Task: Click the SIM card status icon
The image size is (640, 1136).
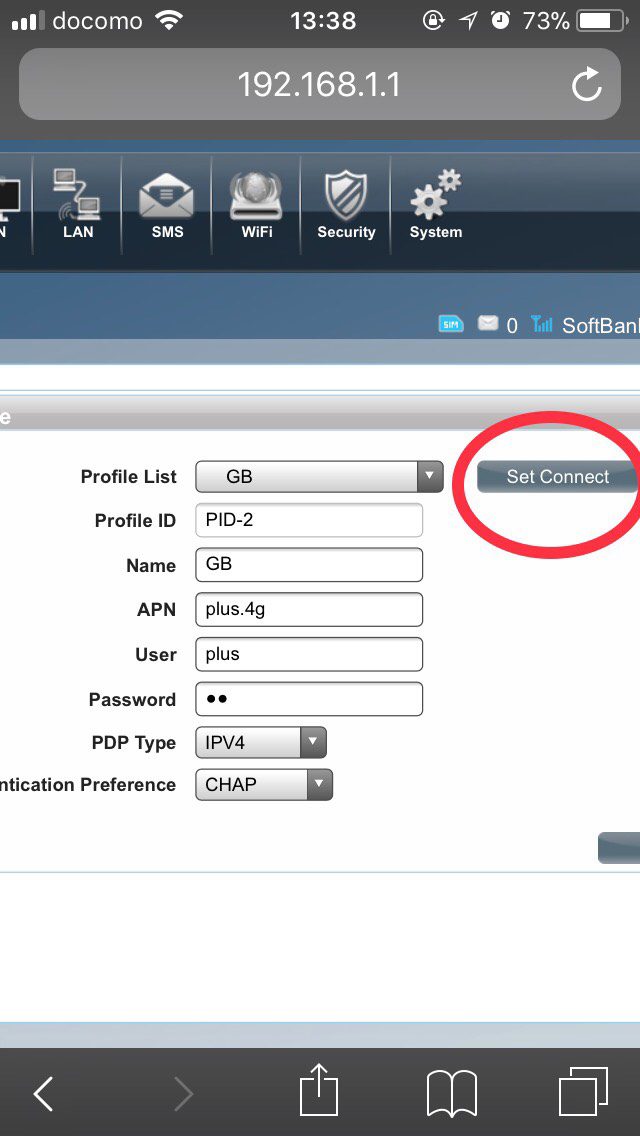Action: coord(451,324)
